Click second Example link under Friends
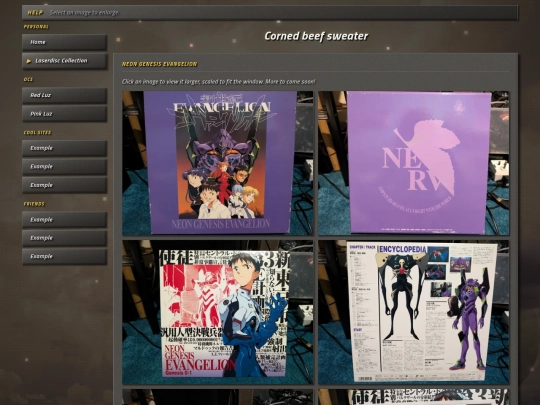This screenshot has height=405, width=540. pyautogui.click(x=64, y=238)
